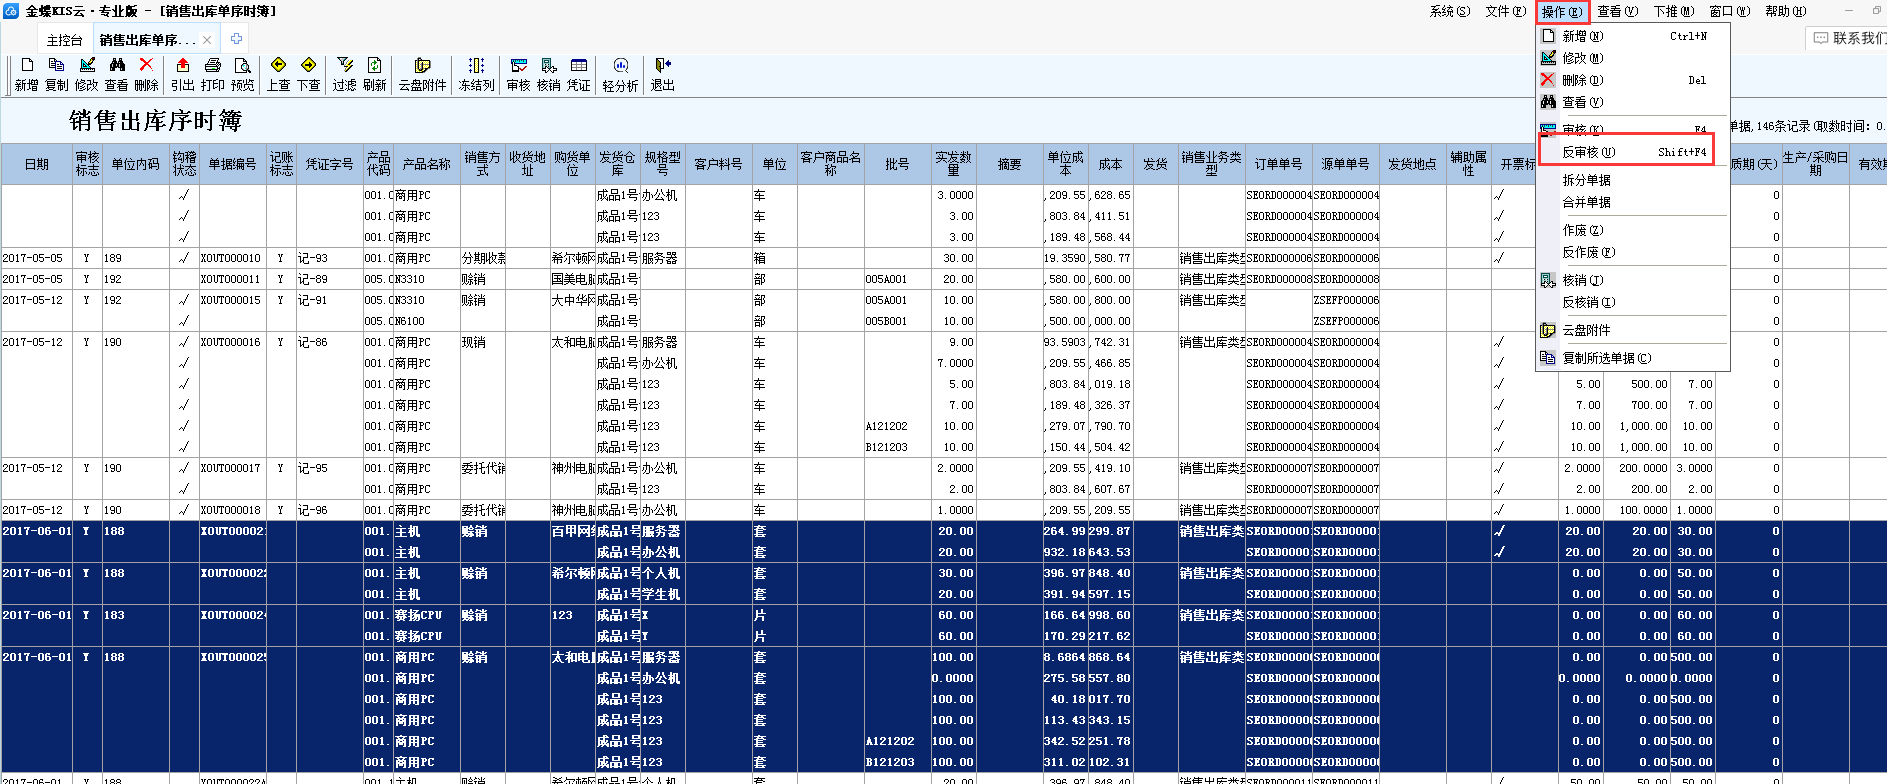
Task: Click the 实发数量 column header
Action: pos(953,164)
